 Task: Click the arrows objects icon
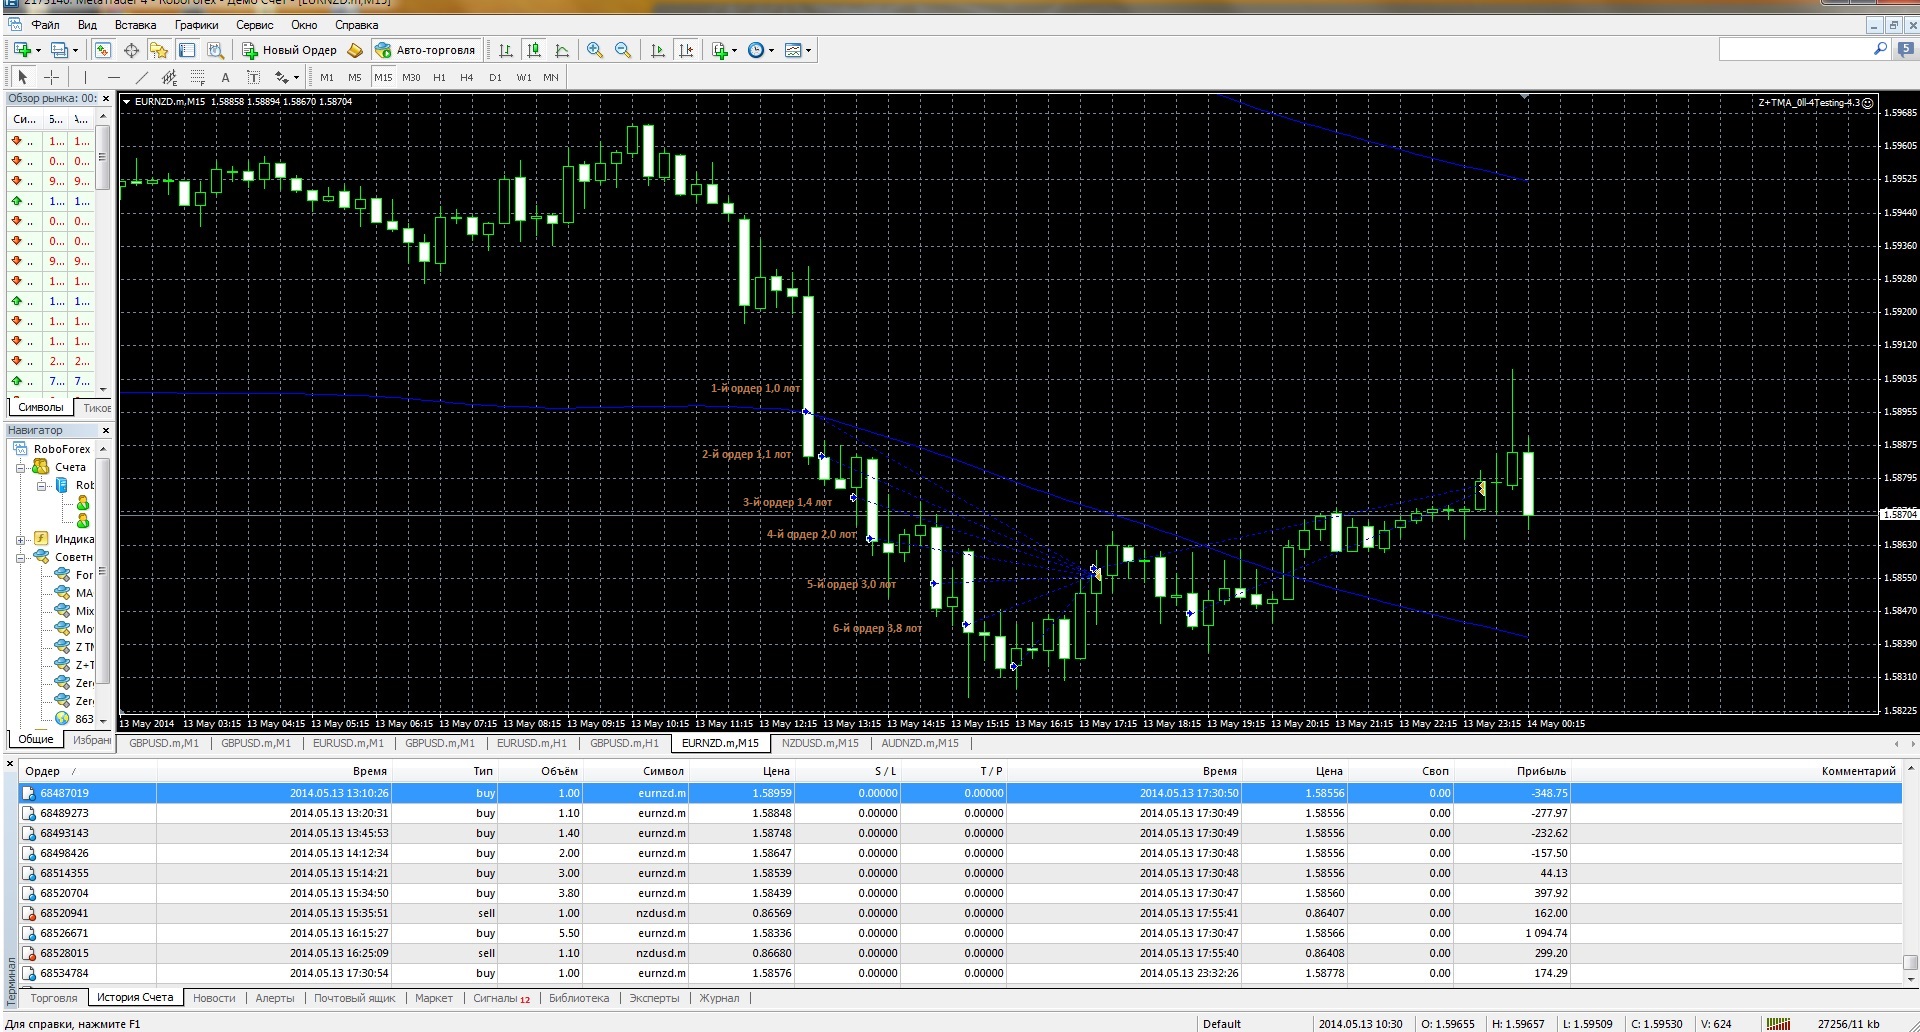pyautogui.click(x=282, y=77)
